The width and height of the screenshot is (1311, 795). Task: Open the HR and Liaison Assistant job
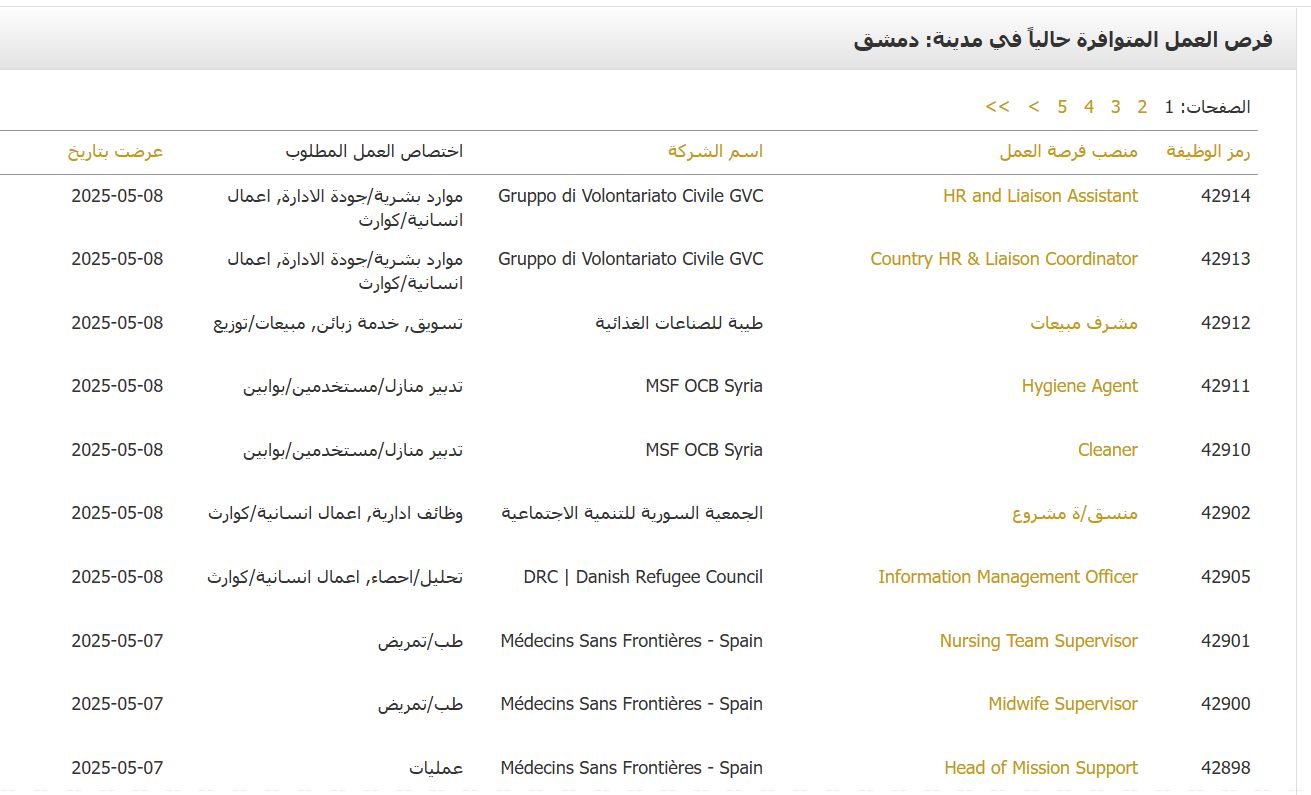click(x=1040, y=196)
